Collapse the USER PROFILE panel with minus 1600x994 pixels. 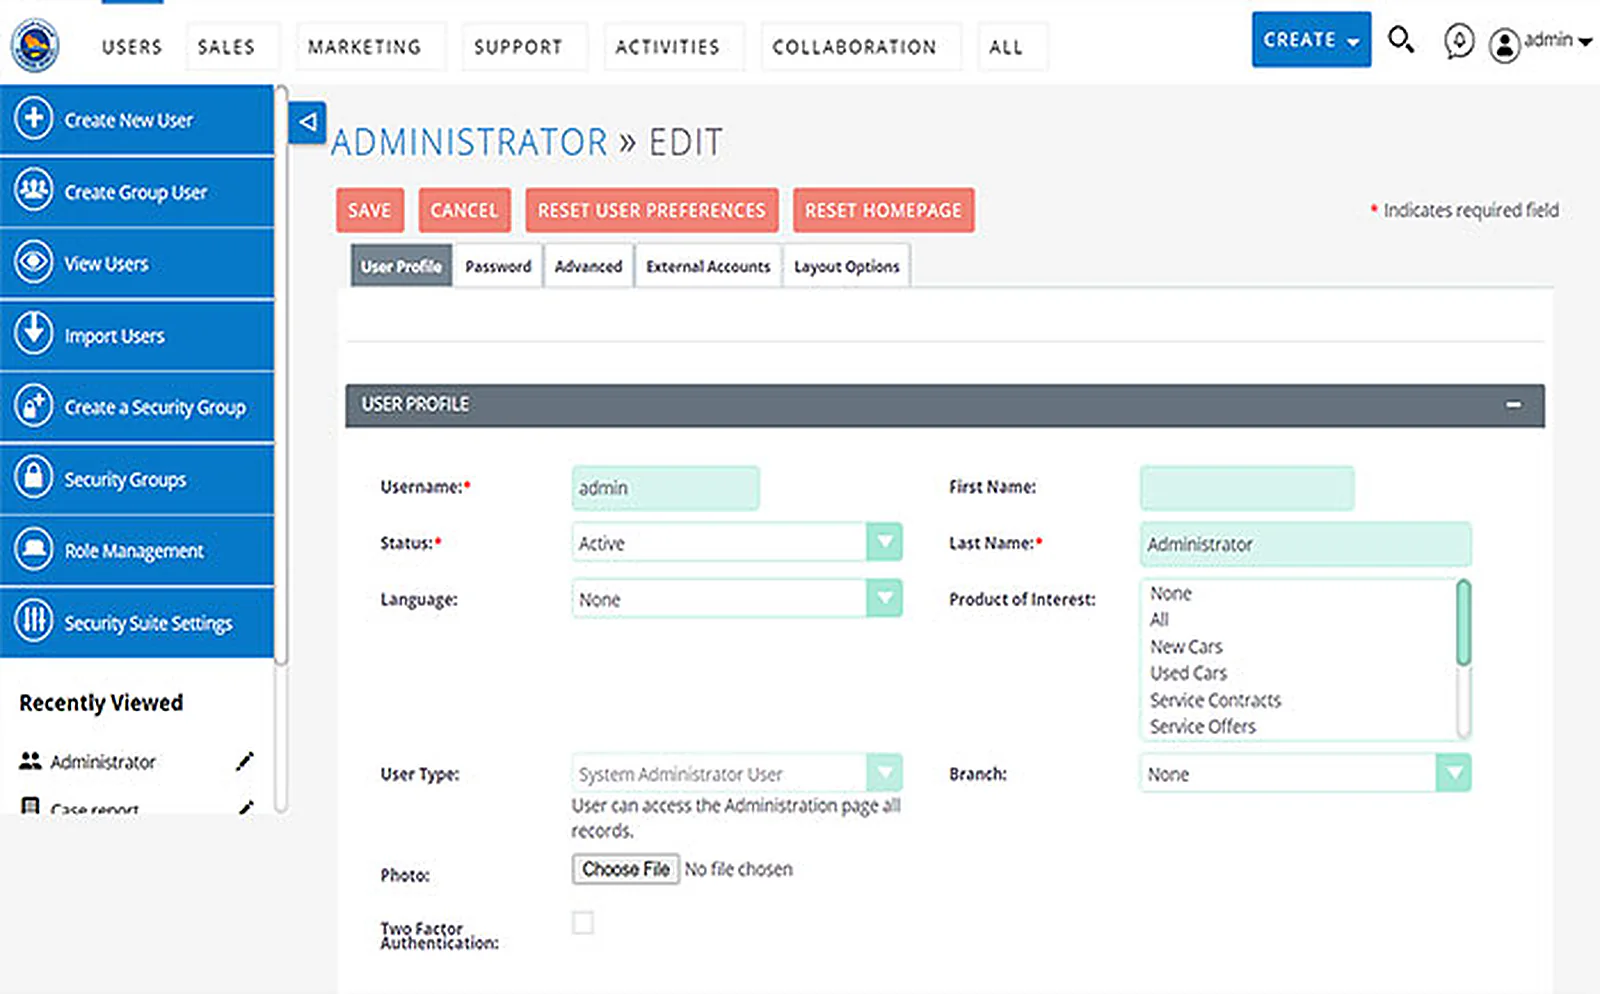coord(1513,405)
